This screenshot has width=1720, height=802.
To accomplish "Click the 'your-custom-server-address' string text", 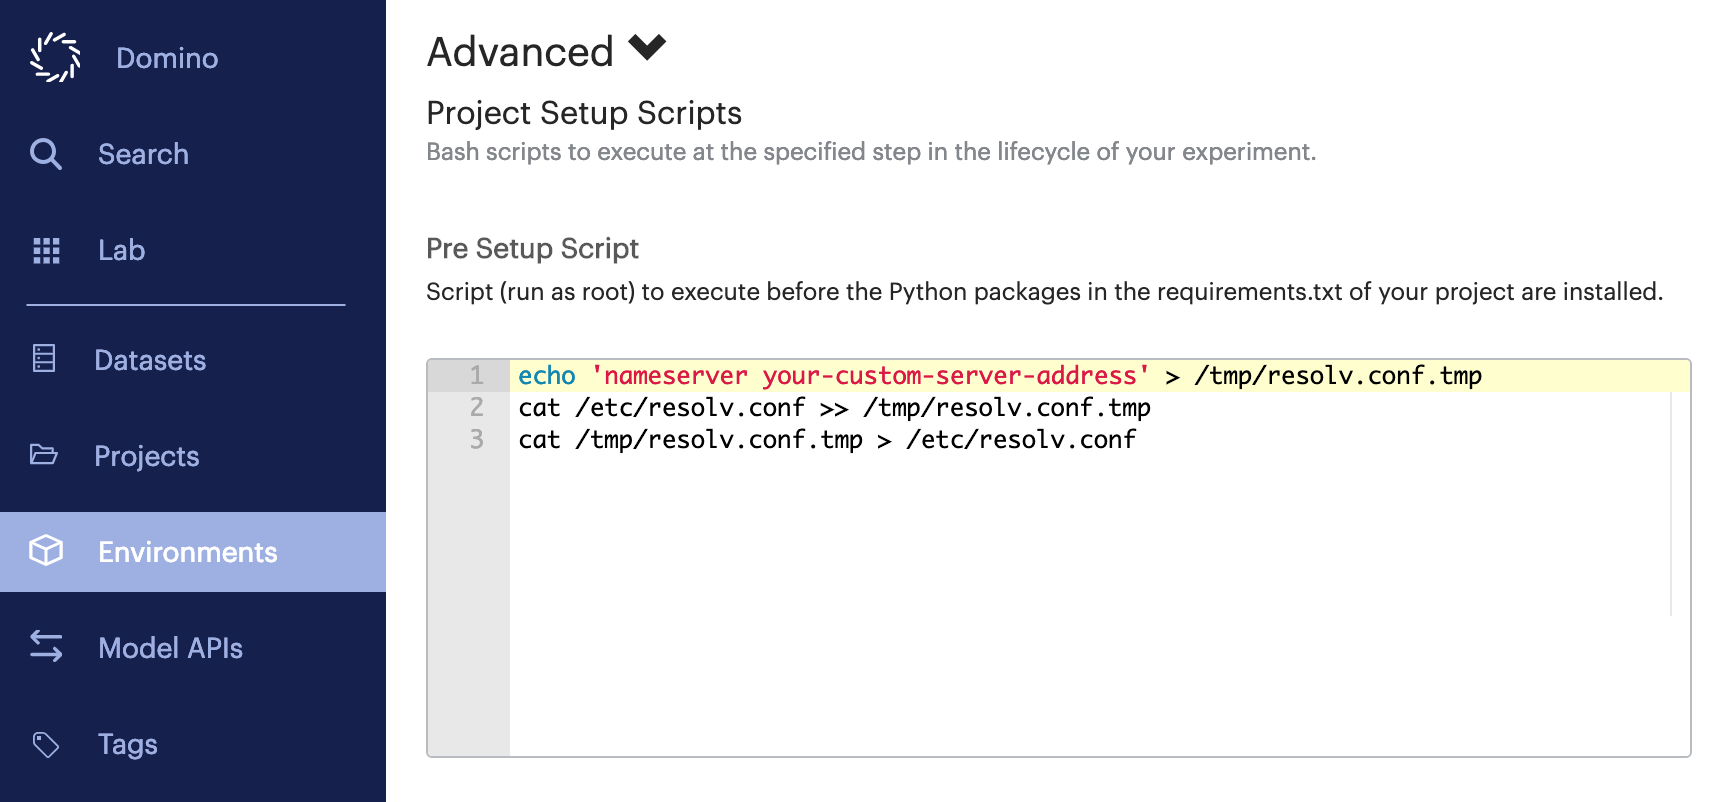I will (x=949, y=376).
